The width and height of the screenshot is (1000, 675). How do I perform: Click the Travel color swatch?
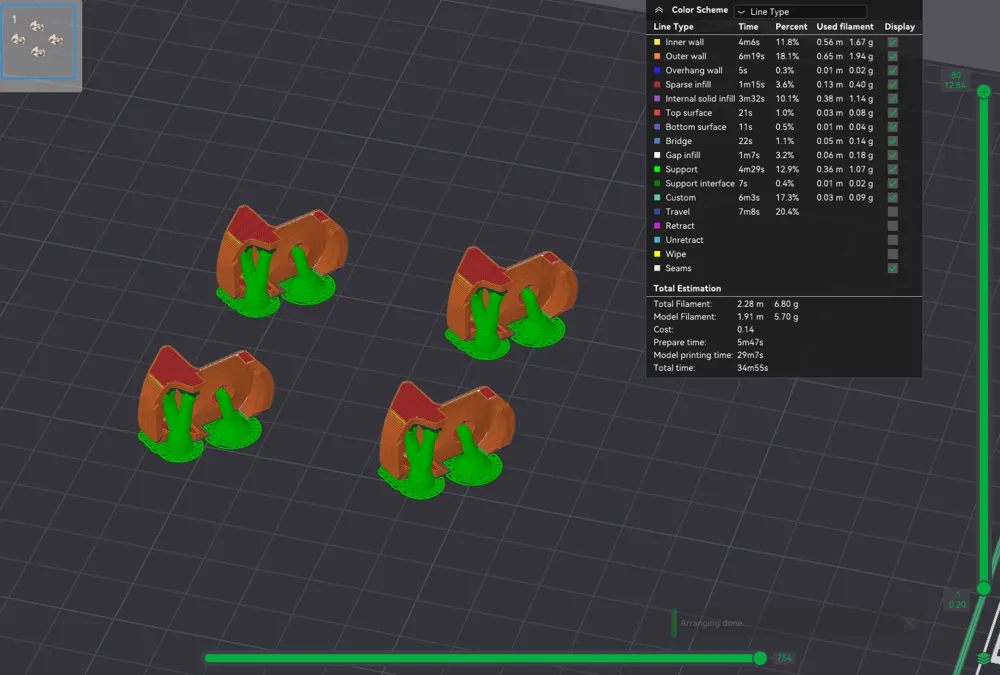[657, 212]
